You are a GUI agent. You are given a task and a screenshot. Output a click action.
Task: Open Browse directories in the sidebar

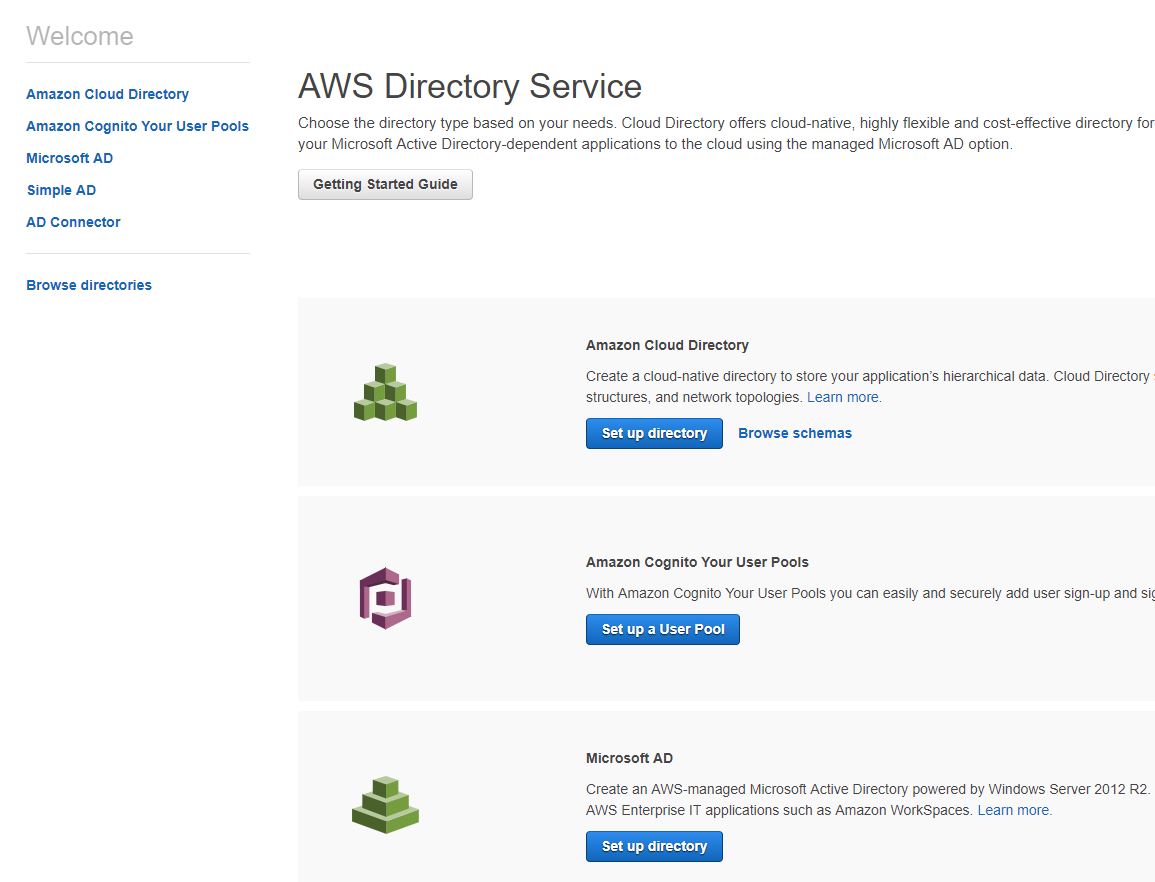click(89, 285)
